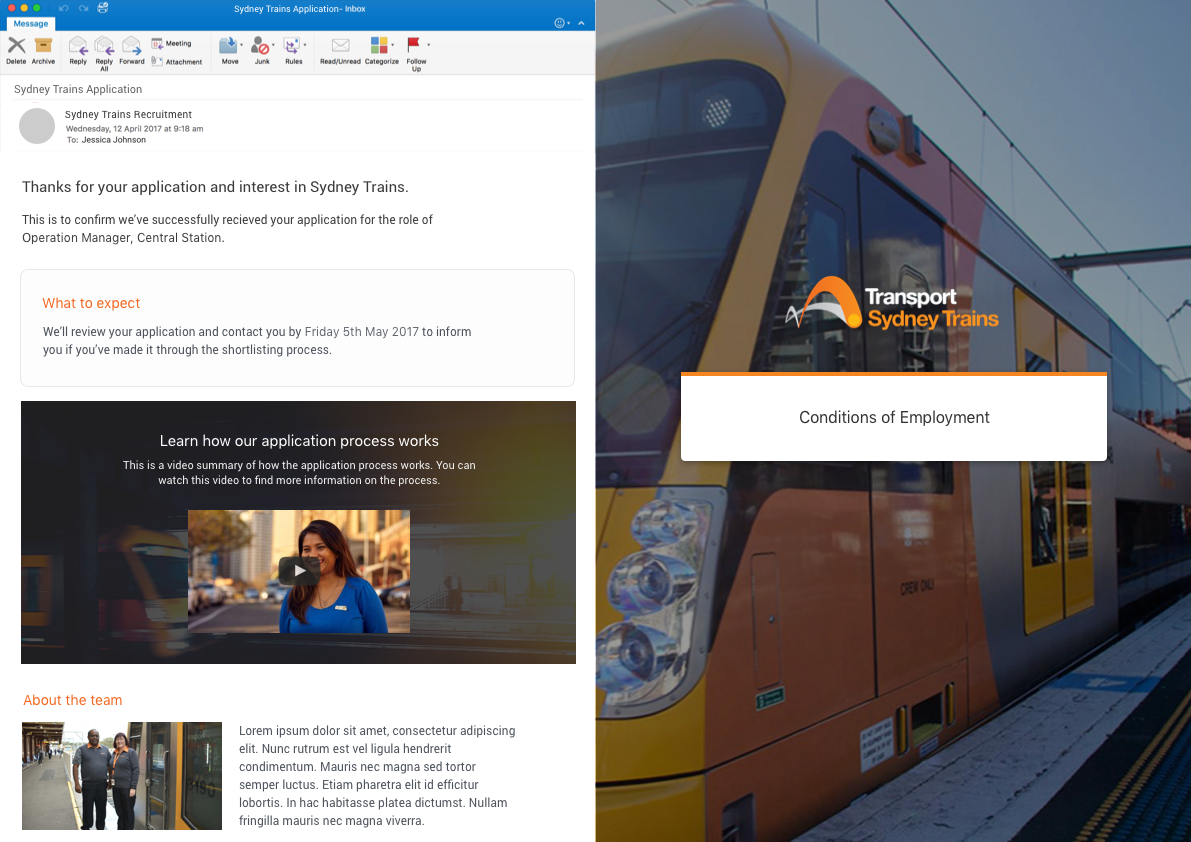
Task: Collapse the ribbon with the chevron
Action: (582, 23)
